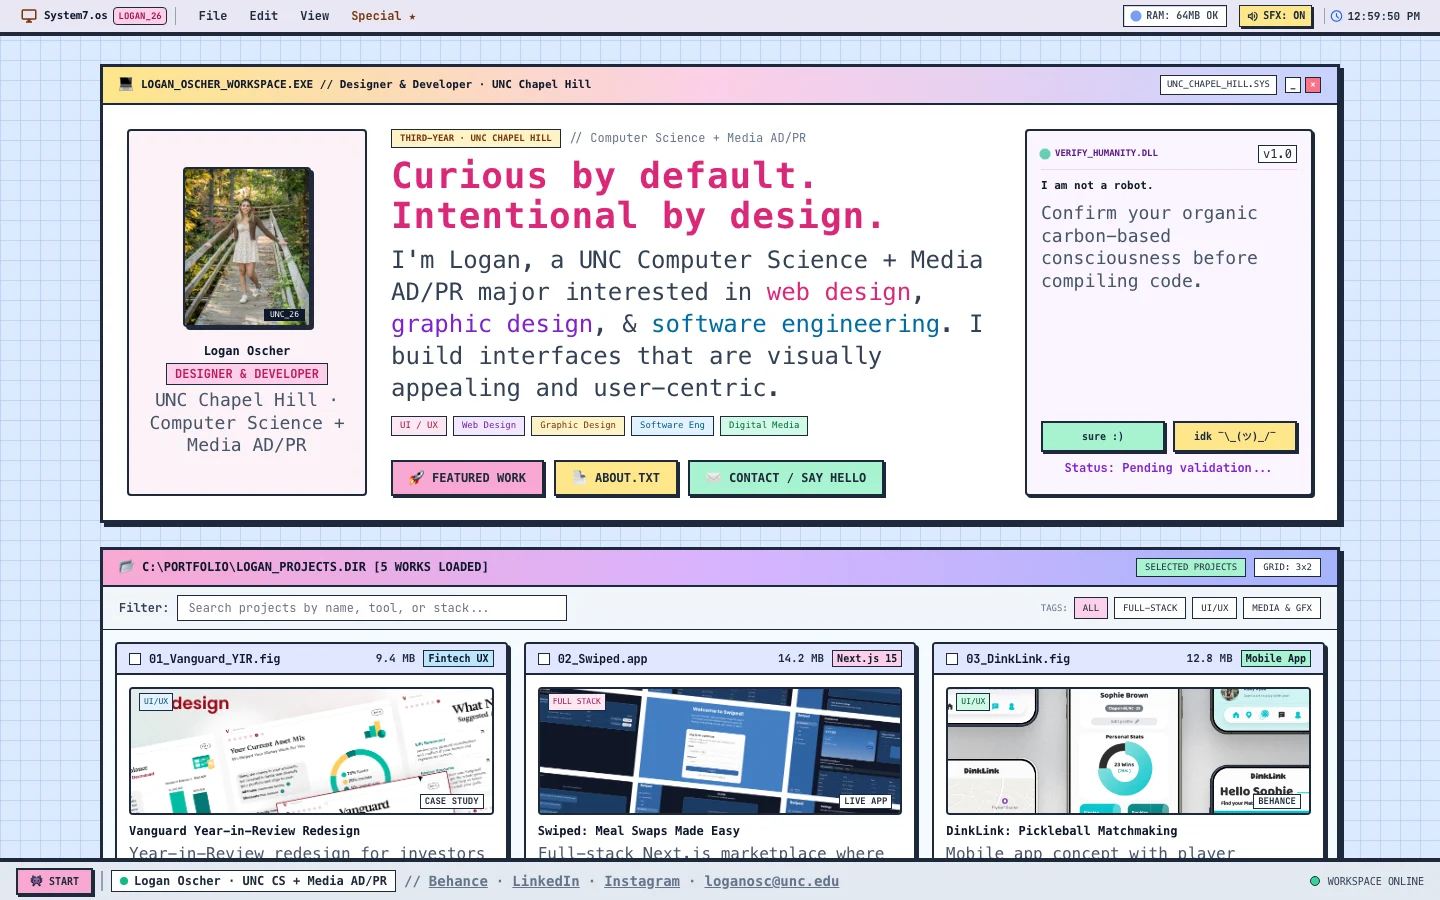The width and height of the screenshot is (1440, 900).
Task: Click the rocket icon on Featured Work
Action: (417, 478)
